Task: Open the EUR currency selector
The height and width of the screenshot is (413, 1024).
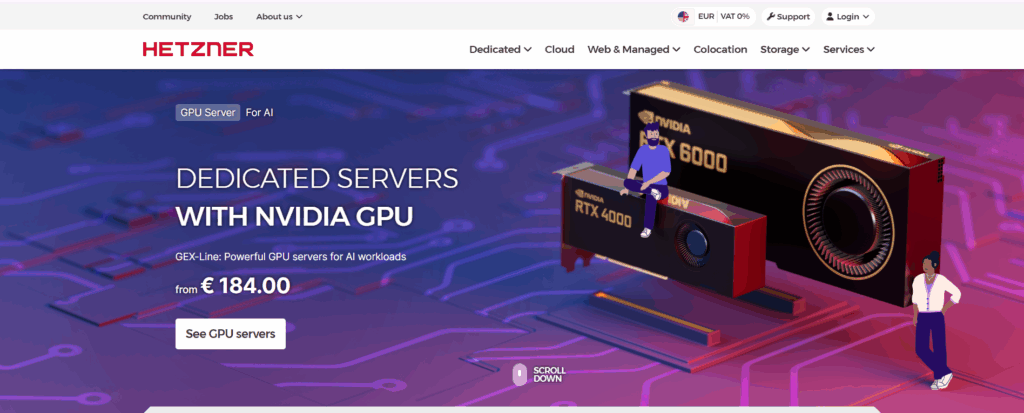Action: 706,16
